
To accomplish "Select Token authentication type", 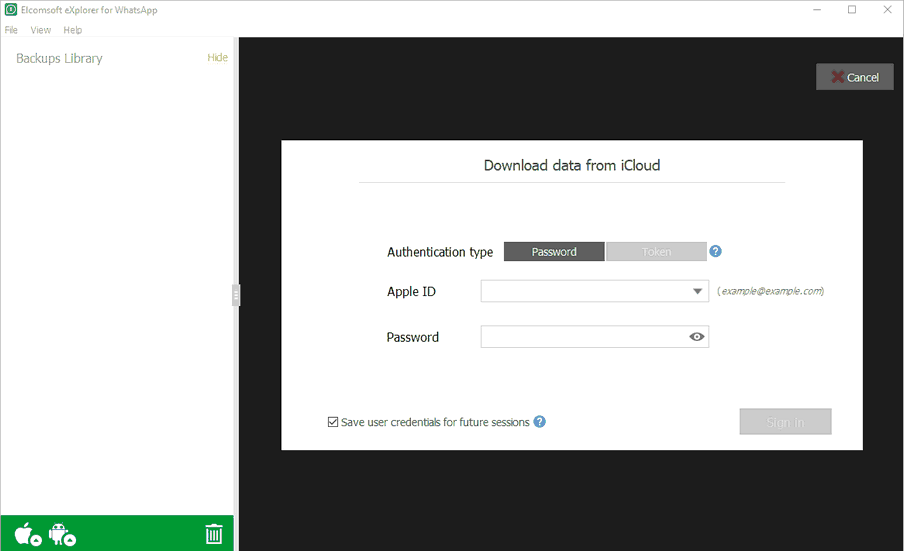I will 656,252.
